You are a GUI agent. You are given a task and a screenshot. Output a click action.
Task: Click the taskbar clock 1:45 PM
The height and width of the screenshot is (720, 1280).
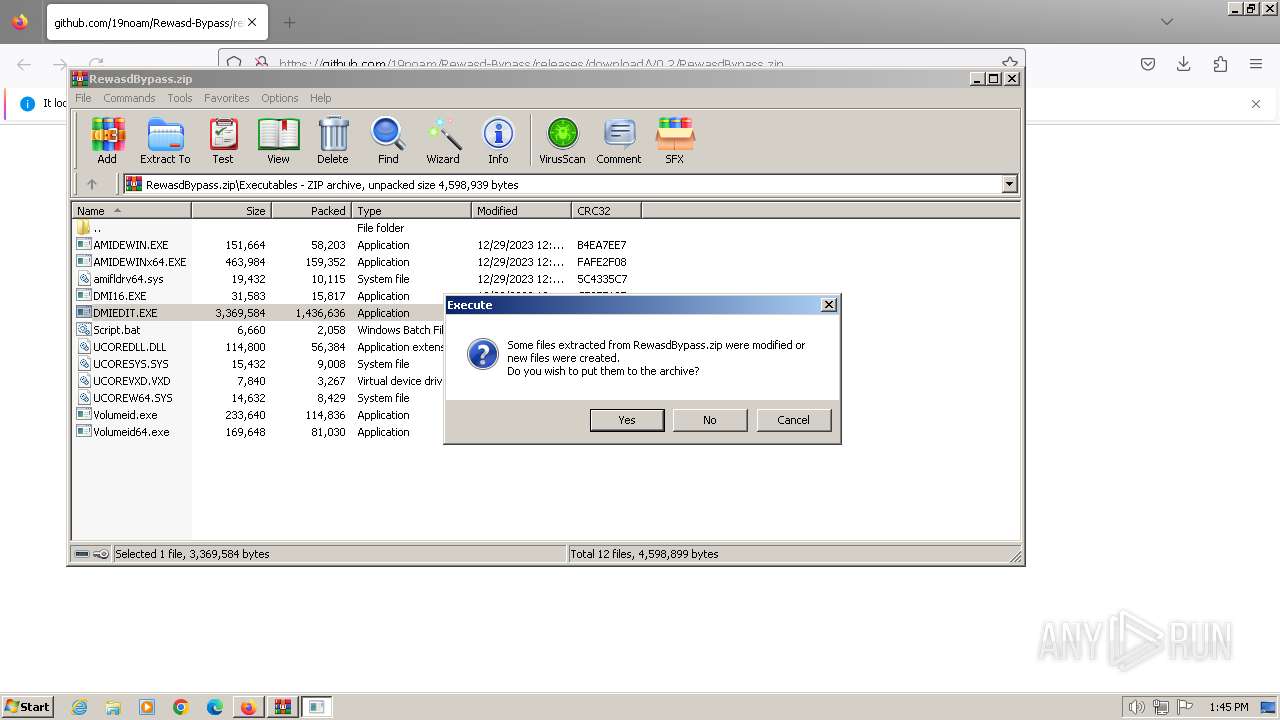(1228, 707)
